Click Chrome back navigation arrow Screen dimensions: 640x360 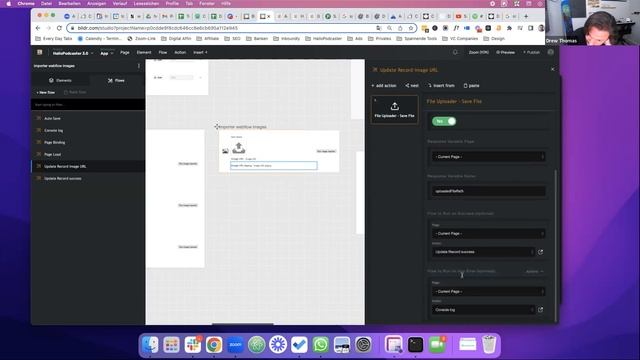point(38,28)
